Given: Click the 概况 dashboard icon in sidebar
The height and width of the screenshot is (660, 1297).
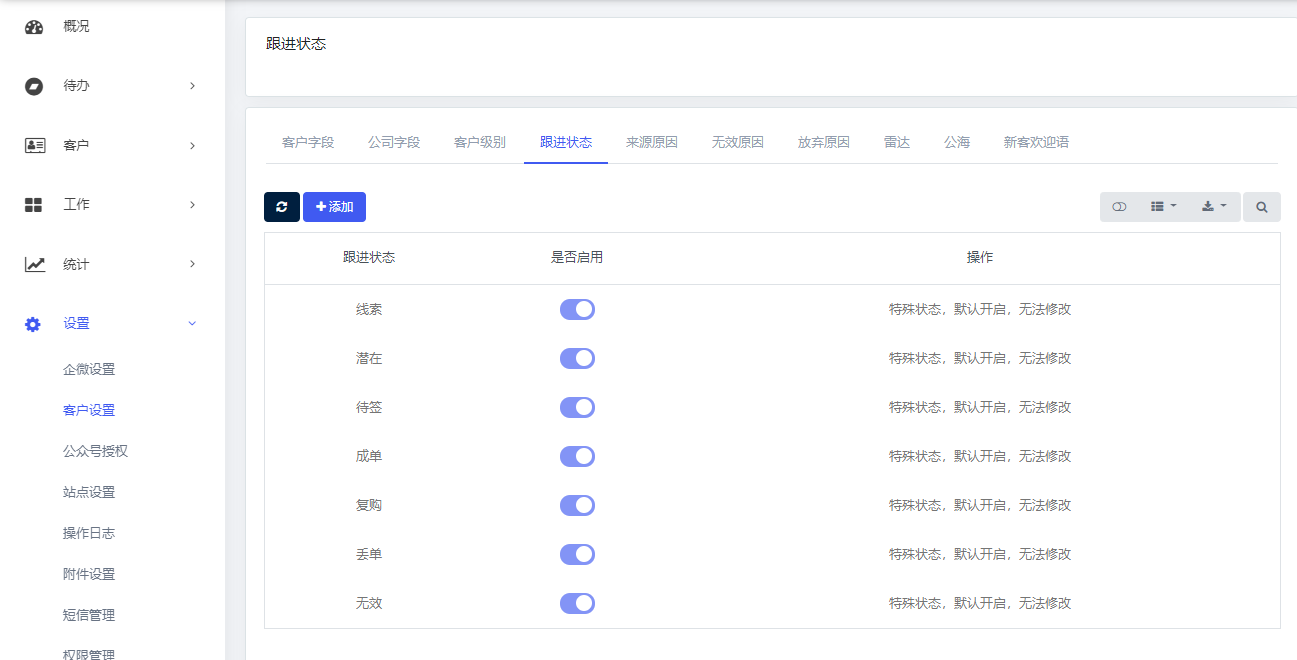Looking at the screenshot, I should [x=34, y=27].
